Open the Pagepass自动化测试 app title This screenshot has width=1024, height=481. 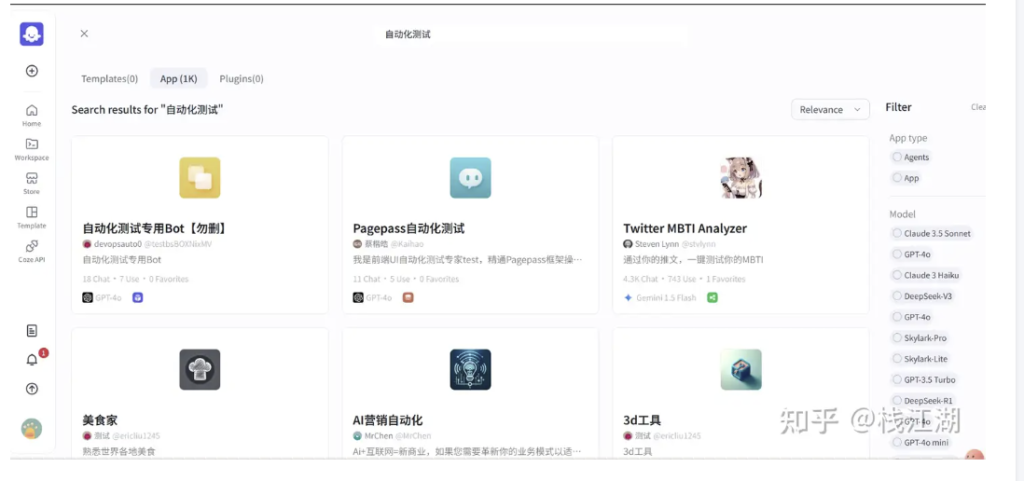(409, 228)
